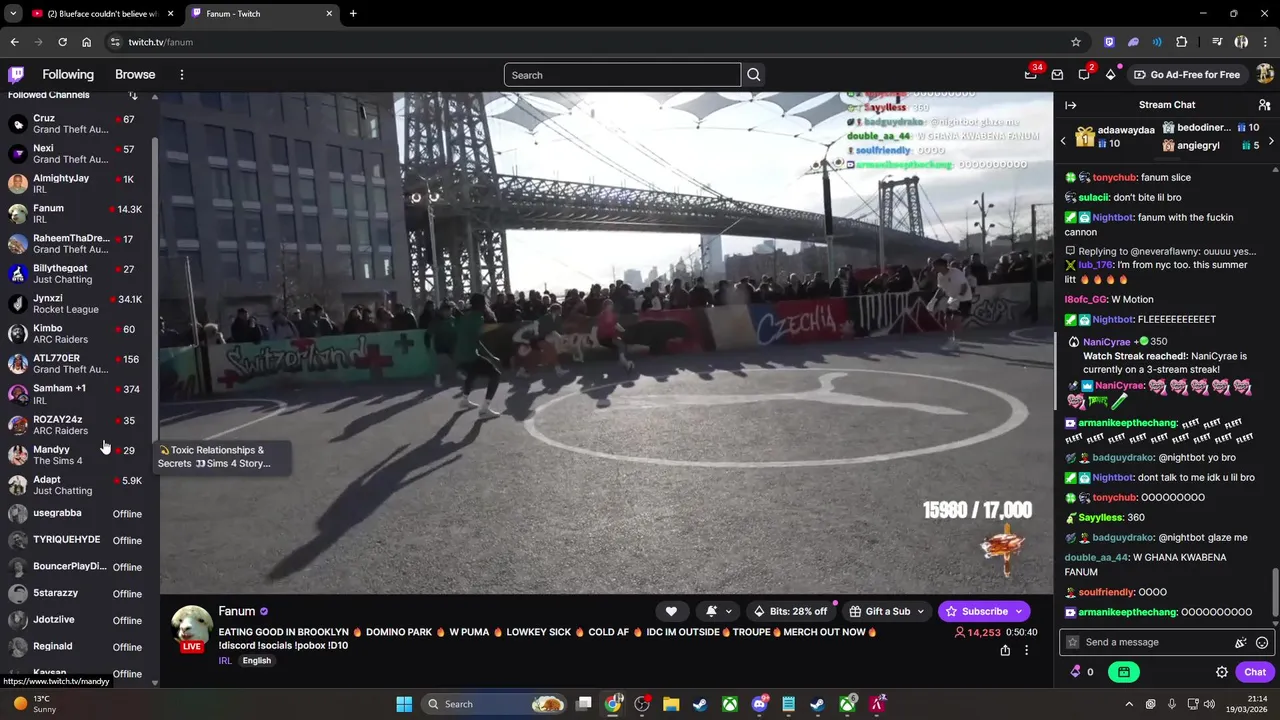Open Mandyy The Sims 4 channel
This screenshot has height=720, width=1280.
pyautogui.click(x=78, y=454)
